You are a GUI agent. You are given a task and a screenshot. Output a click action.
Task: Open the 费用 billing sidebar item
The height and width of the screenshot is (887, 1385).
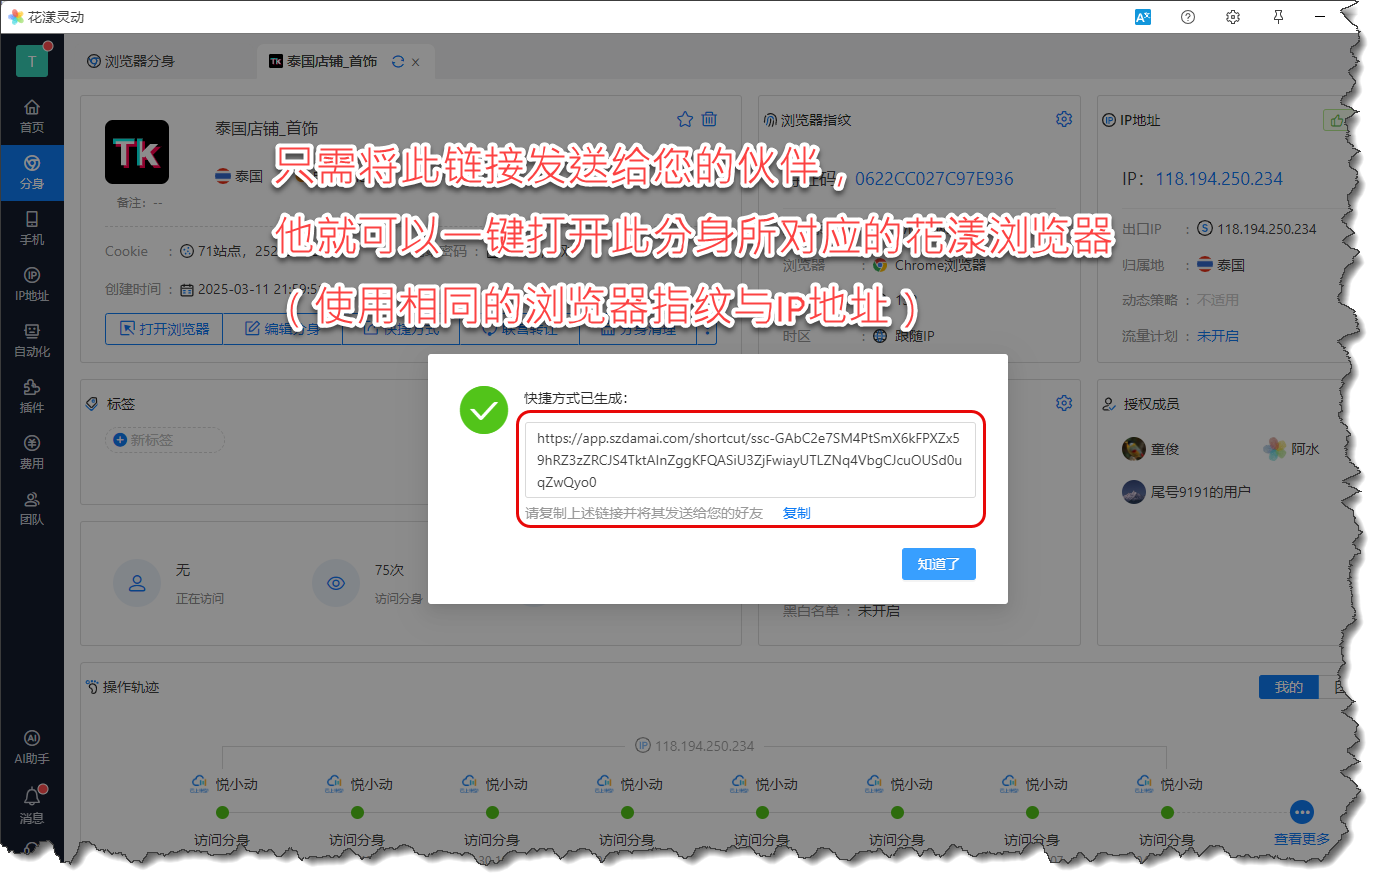[x=32, y=452]
